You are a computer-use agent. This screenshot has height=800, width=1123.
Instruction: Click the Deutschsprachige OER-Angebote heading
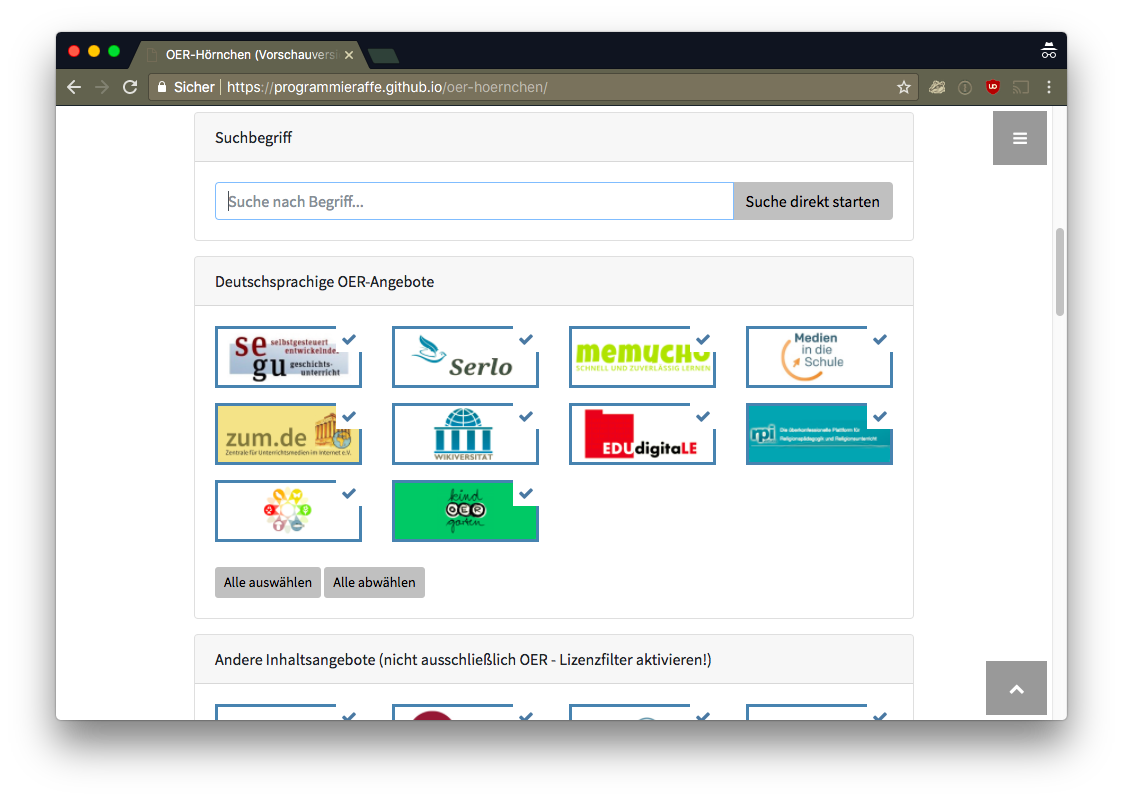(324, 281)
